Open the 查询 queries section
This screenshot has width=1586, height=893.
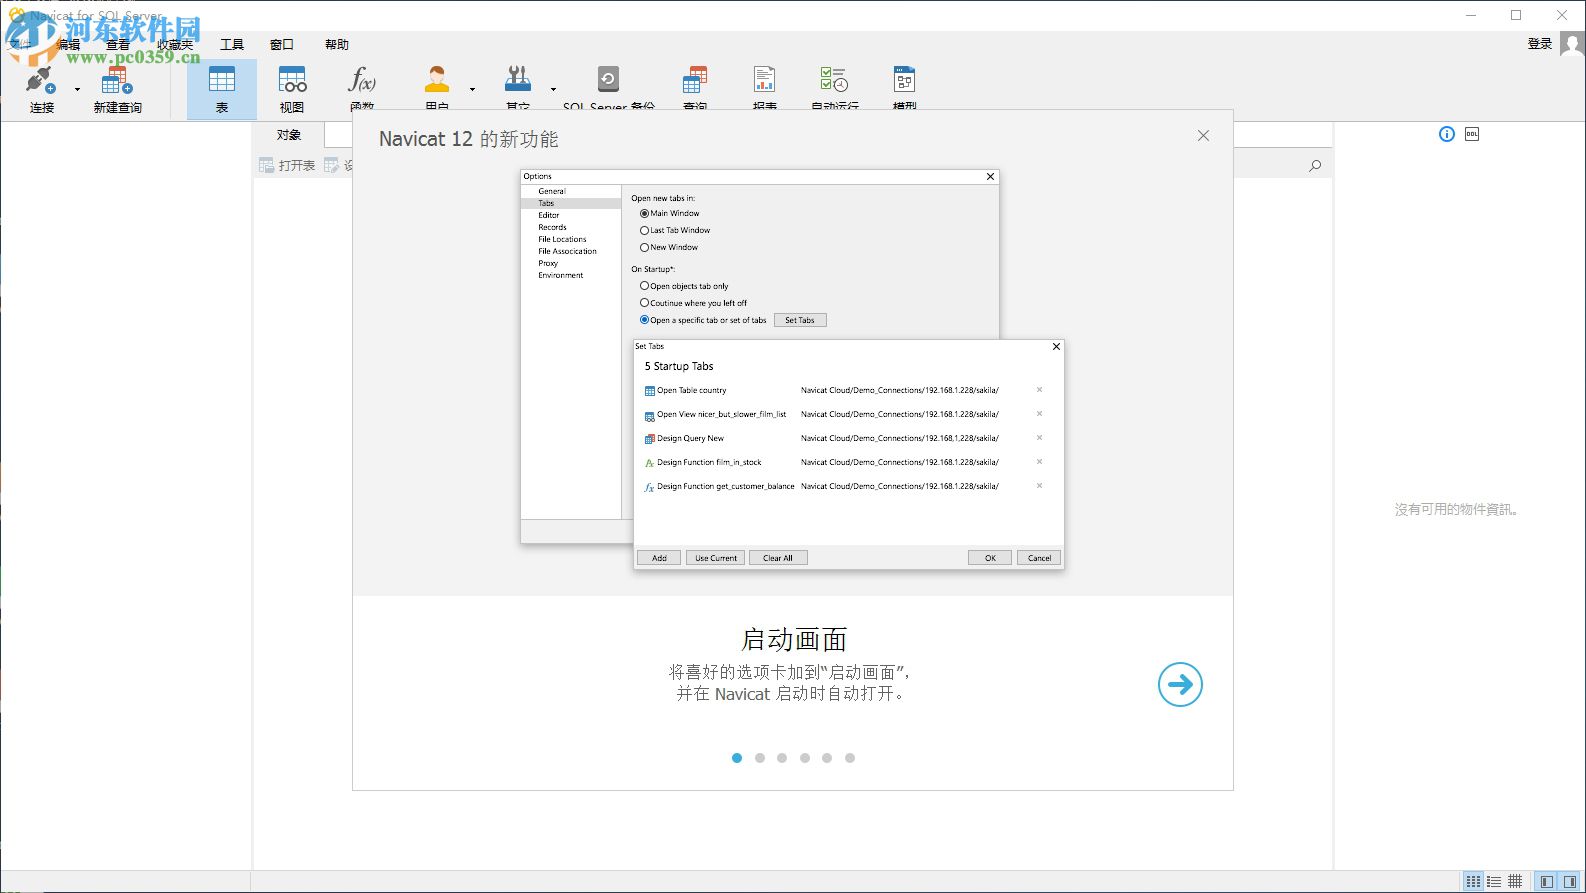click(695, 89)
